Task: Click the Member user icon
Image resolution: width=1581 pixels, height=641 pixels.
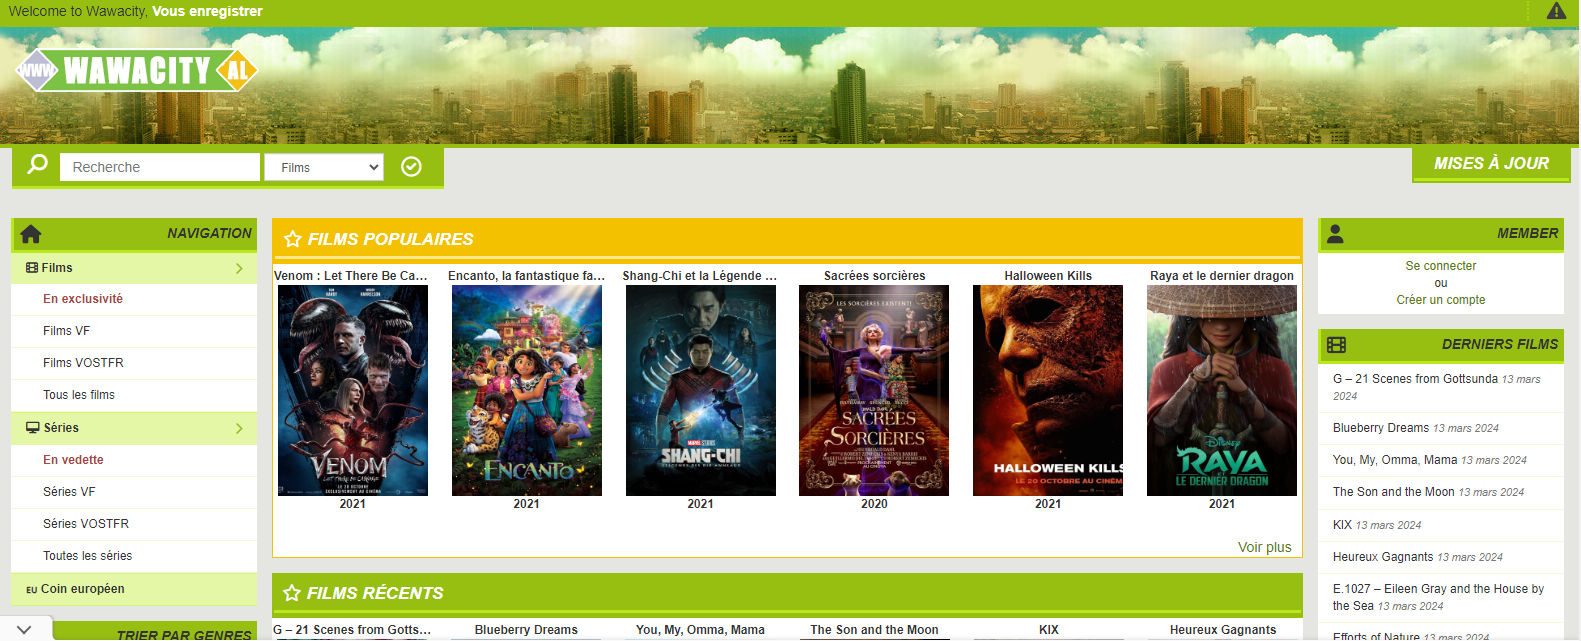Action: point(1335,234)
